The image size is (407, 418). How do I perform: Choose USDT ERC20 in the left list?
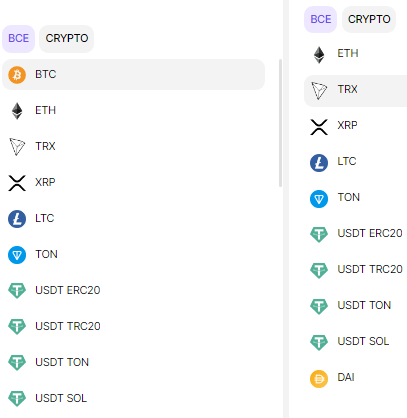[x=133, y=290]
